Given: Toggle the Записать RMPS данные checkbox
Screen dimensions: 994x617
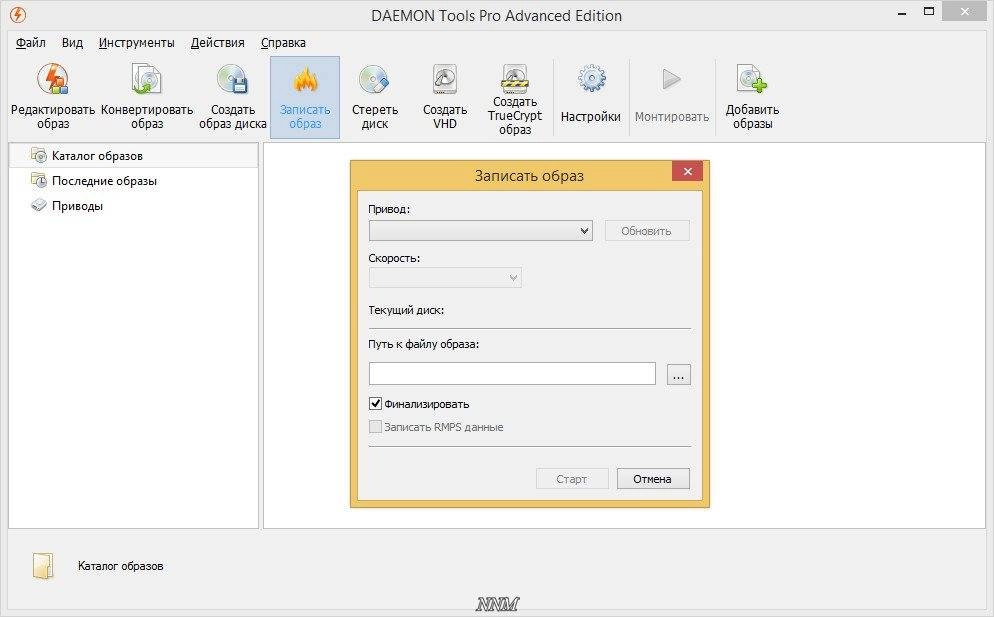Looking at the screenshot, I should (x=375, y=427).
